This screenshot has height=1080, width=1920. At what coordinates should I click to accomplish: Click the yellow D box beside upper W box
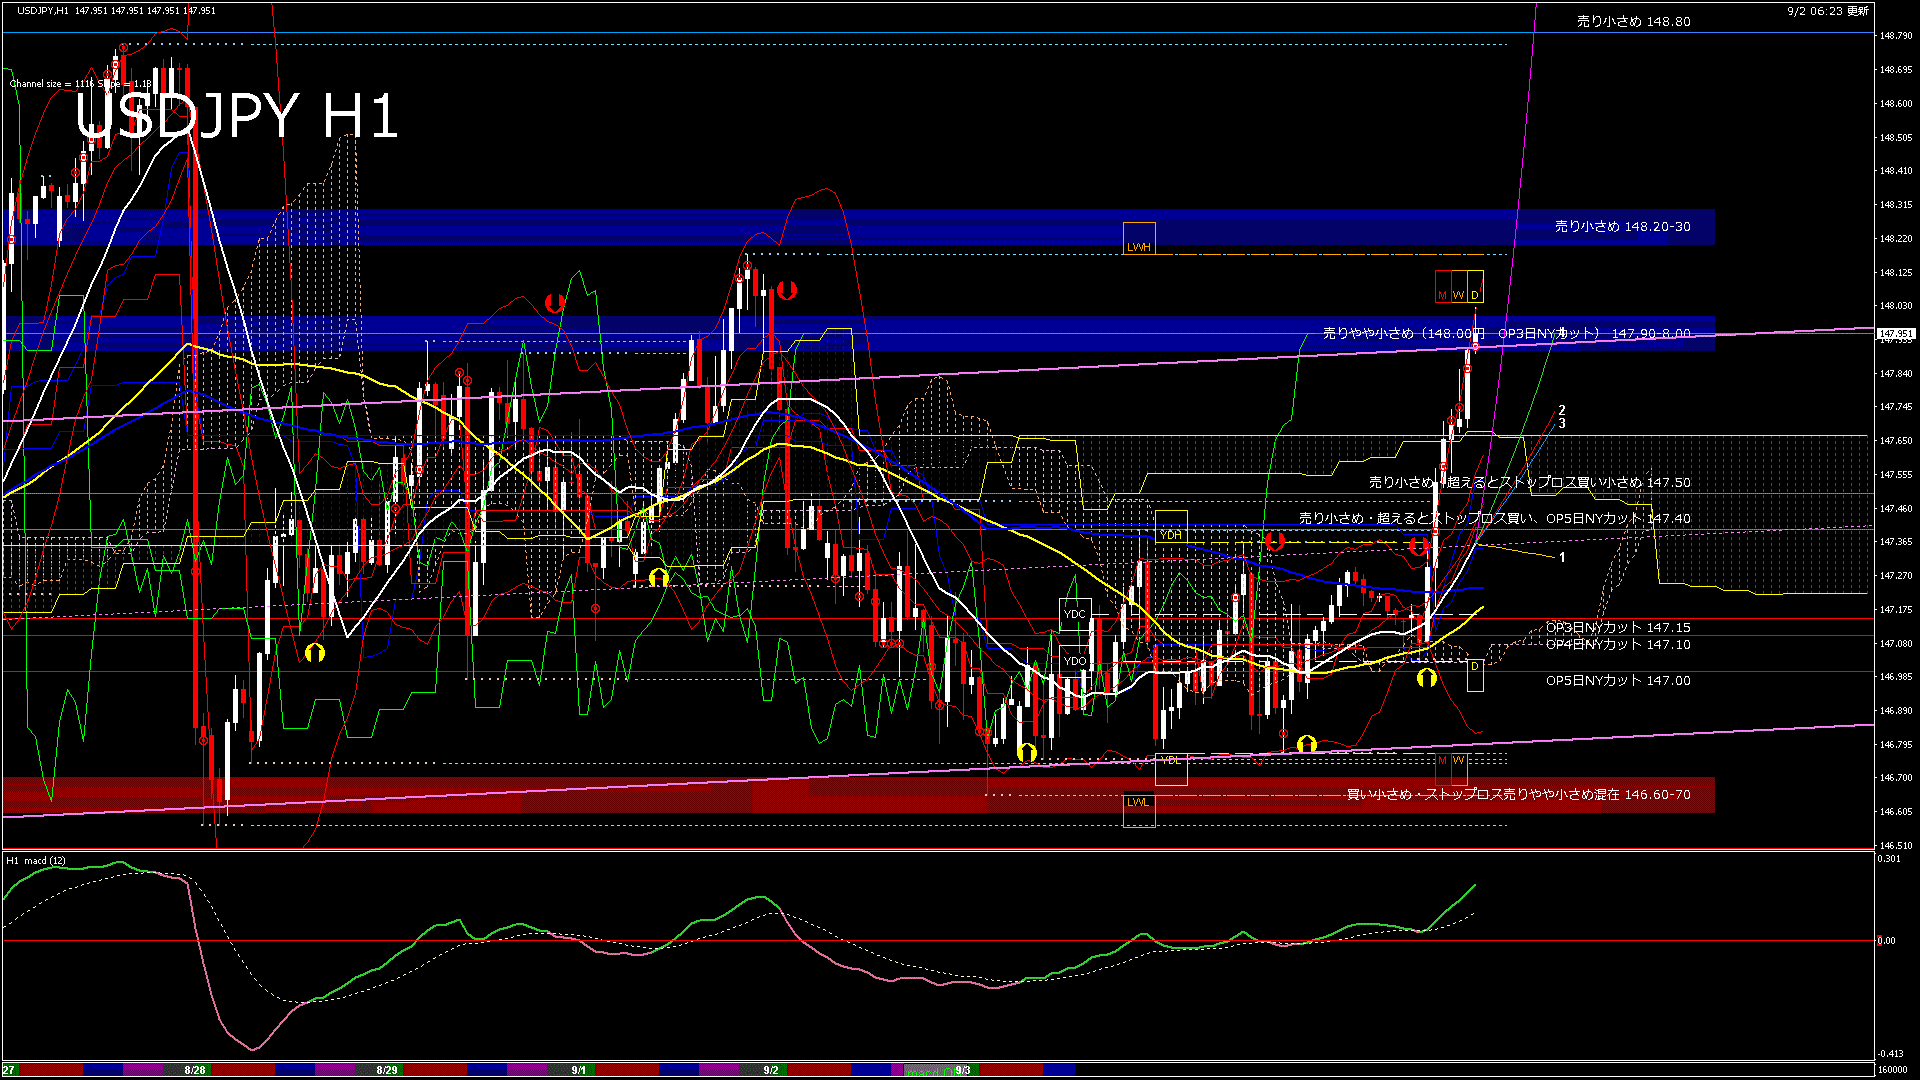click(x=1475, y=287)
